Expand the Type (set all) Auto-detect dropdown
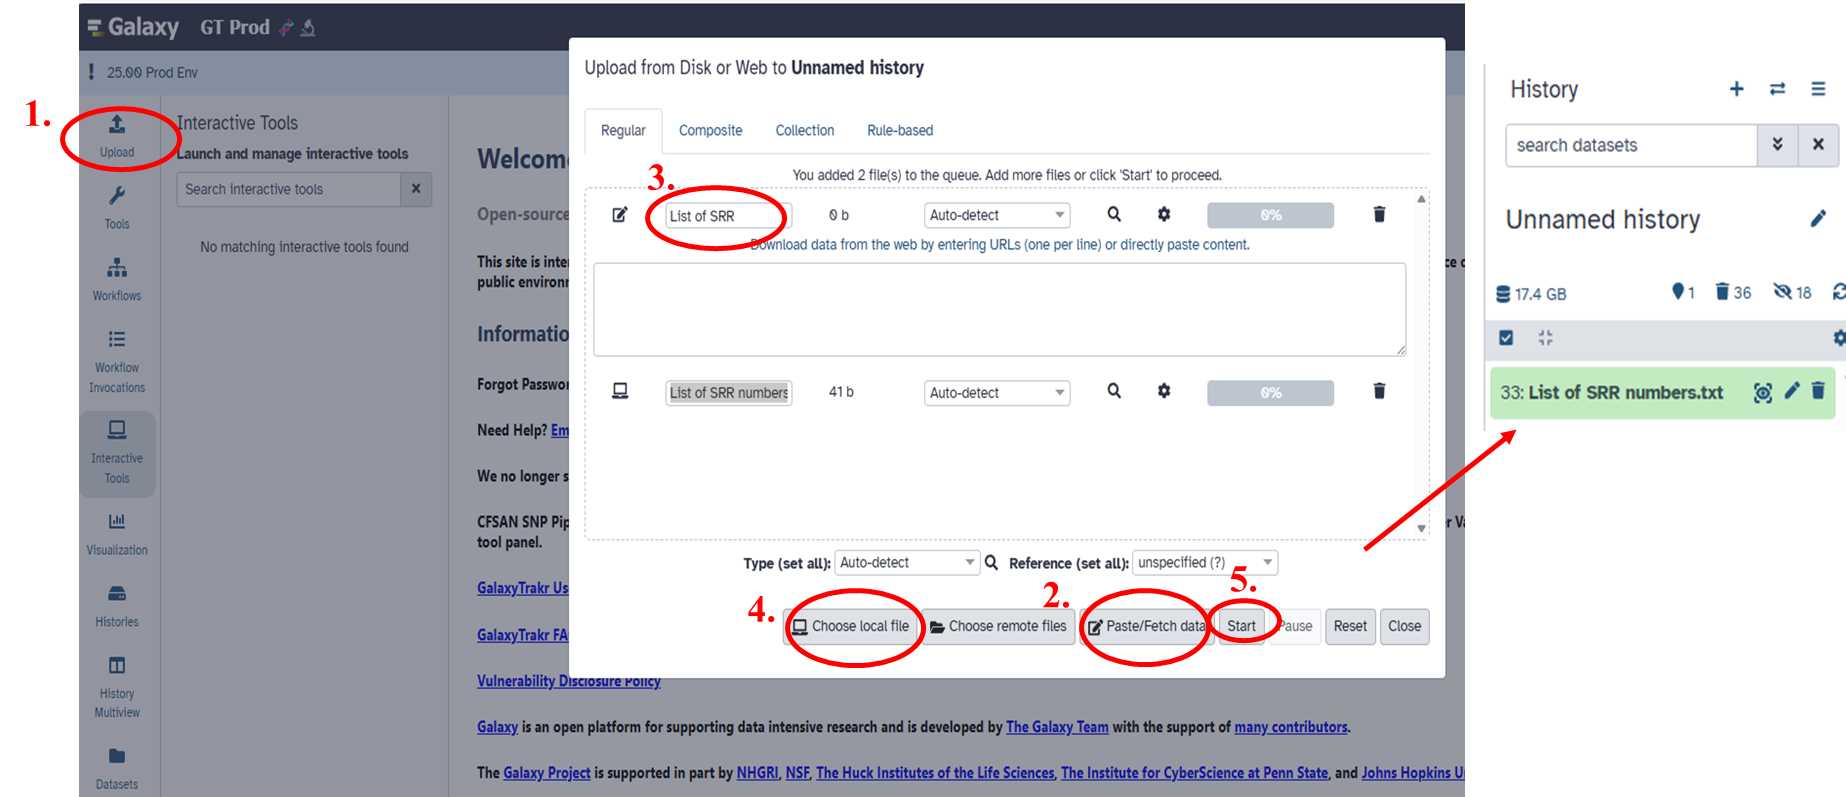Screen dimensions: 1846x797 coord(906,563)
